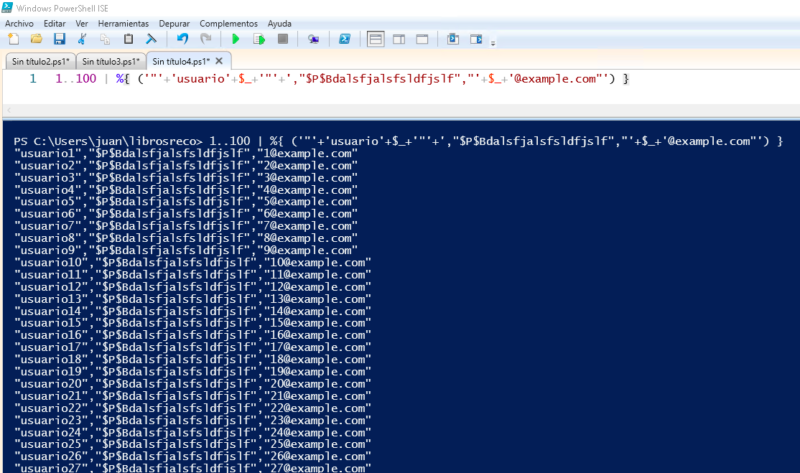Click console text 5@example.com

tap(308, 202)
